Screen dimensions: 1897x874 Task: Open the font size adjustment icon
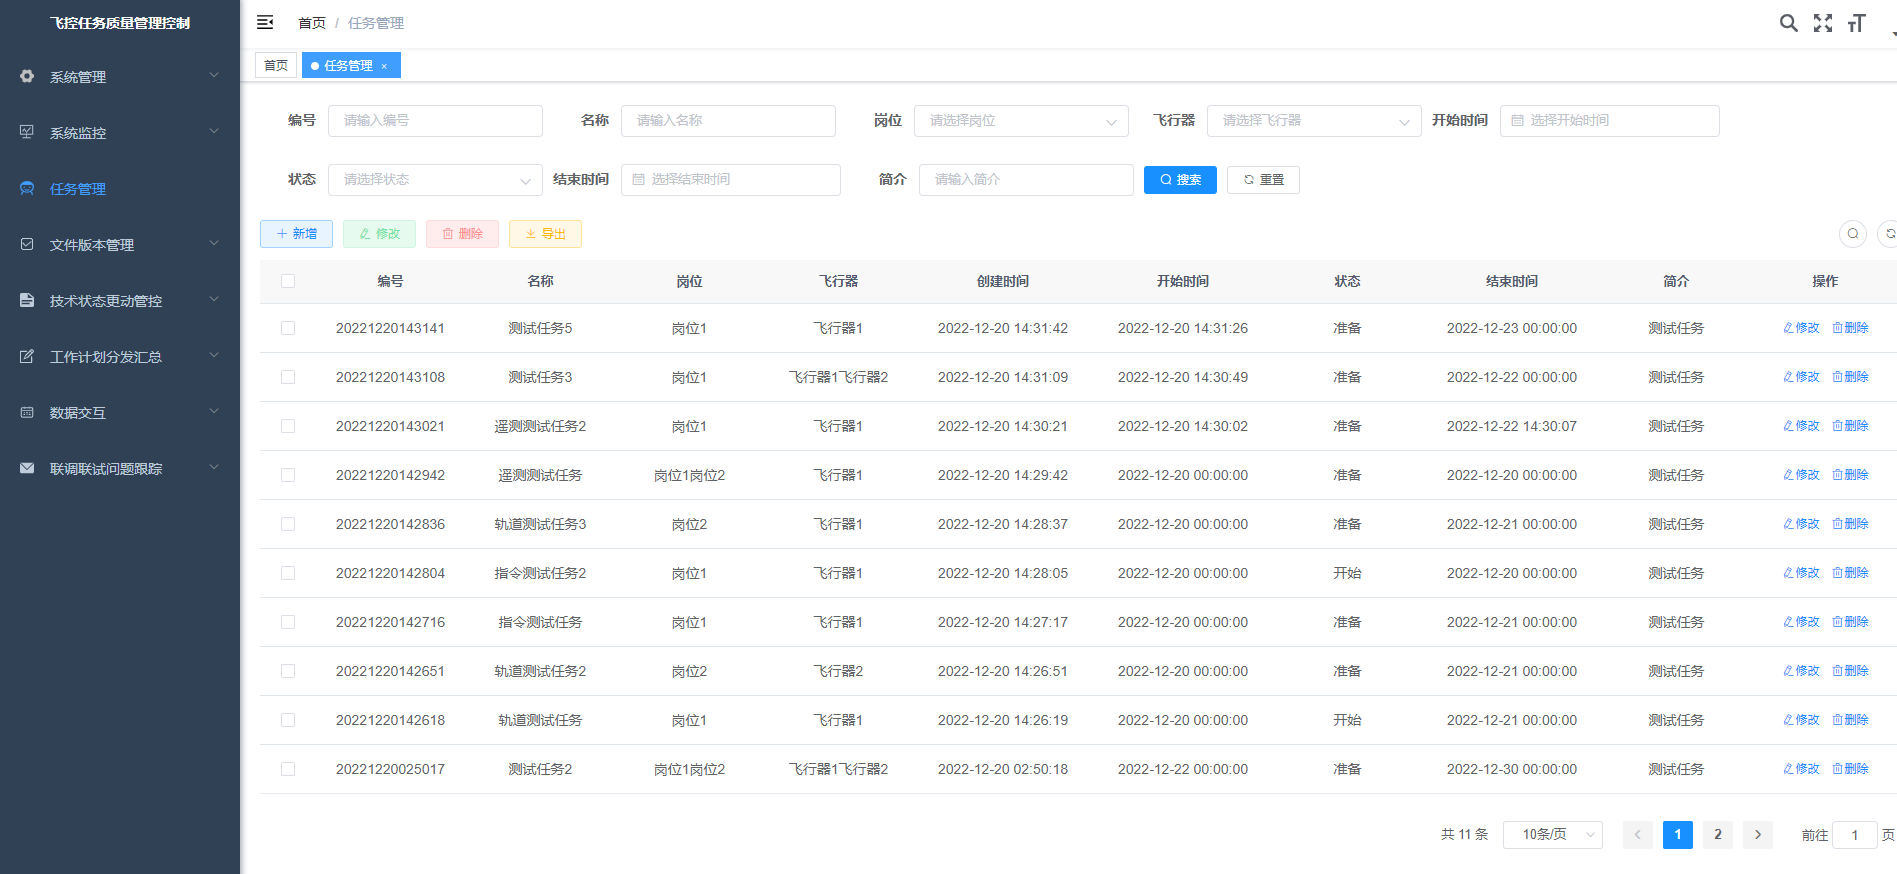[x=1857, y=23]
